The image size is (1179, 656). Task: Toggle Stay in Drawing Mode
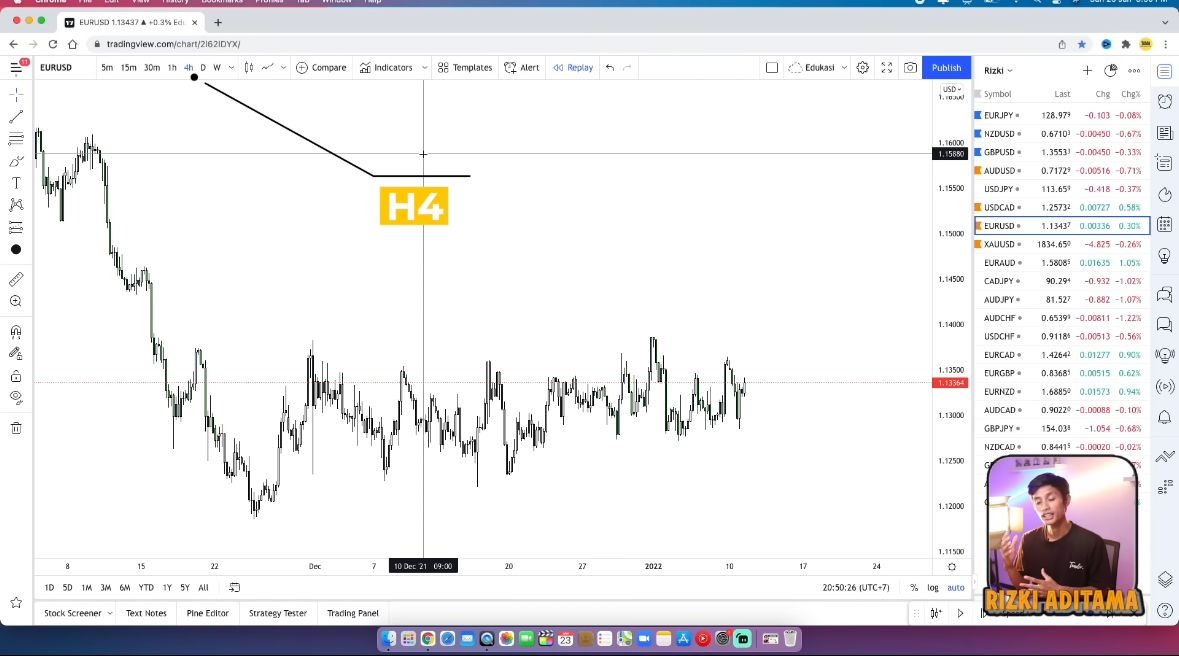[x=16, y=354]
